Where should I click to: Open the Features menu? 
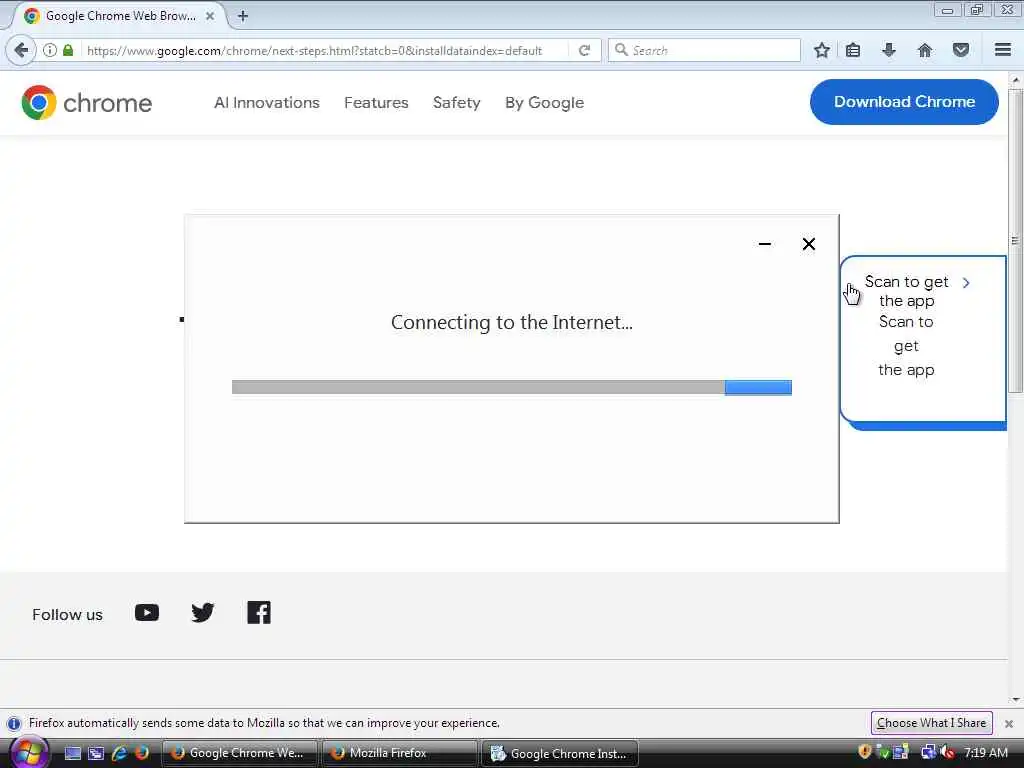coord(376,103)
